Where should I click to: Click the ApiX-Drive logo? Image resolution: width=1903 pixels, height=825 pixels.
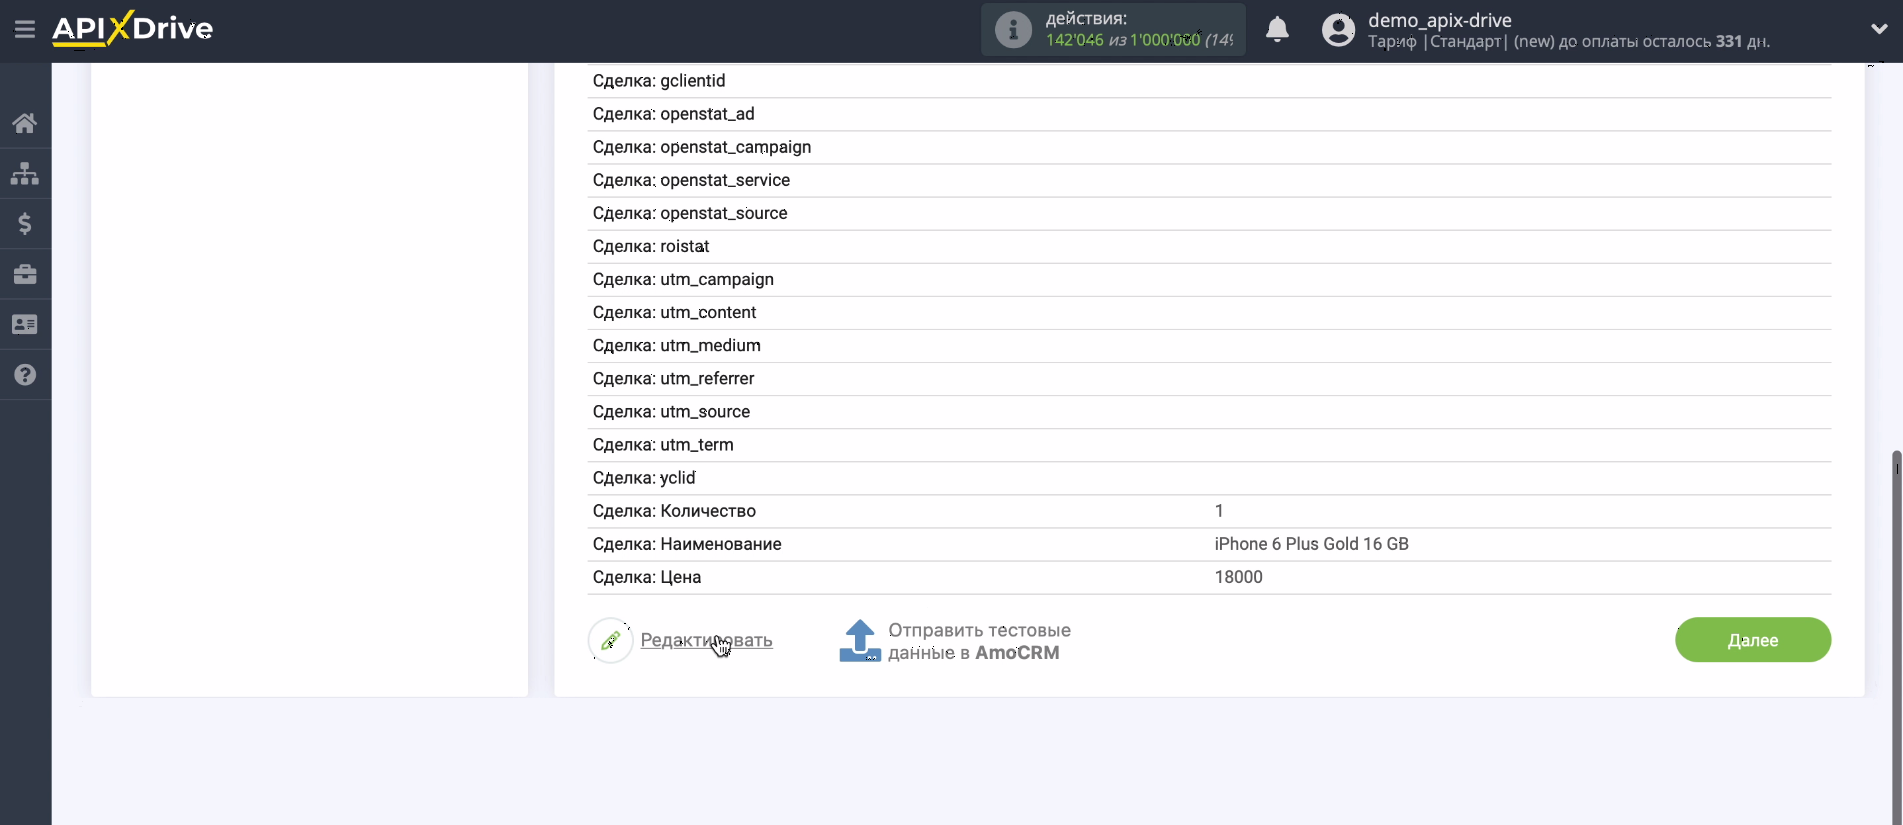[x=132, y=28]
